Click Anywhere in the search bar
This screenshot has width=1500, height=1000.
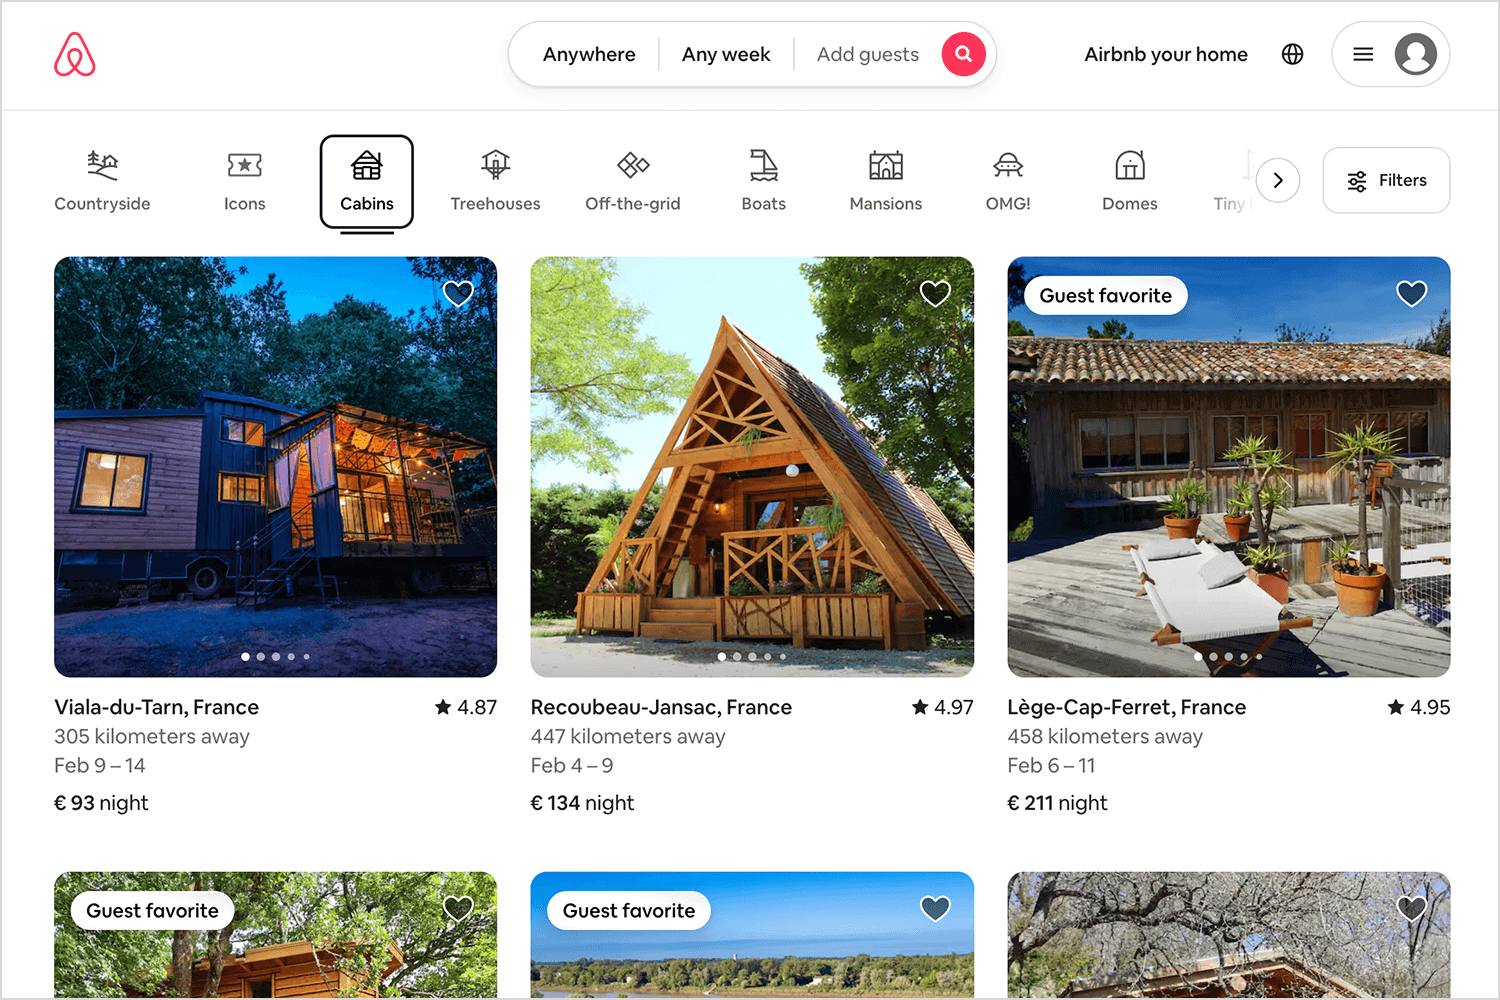point(589,54)
